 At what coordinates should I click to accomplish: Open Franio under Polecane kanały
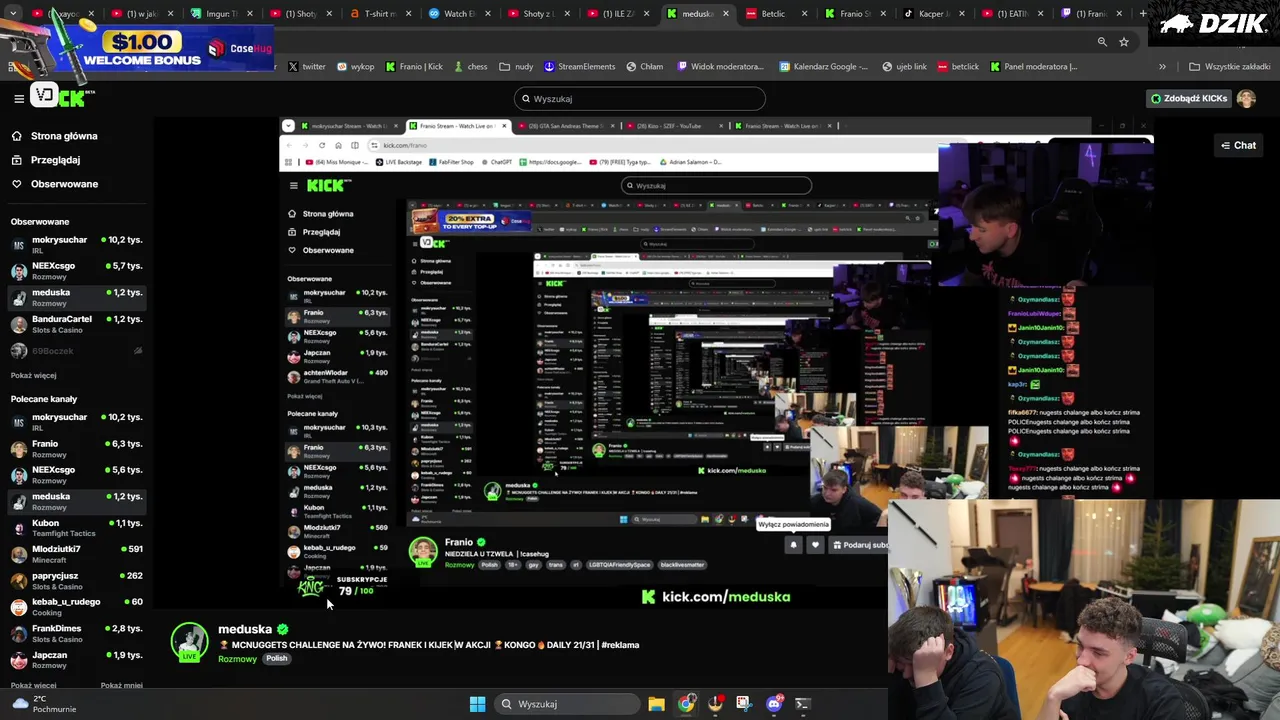77,449
